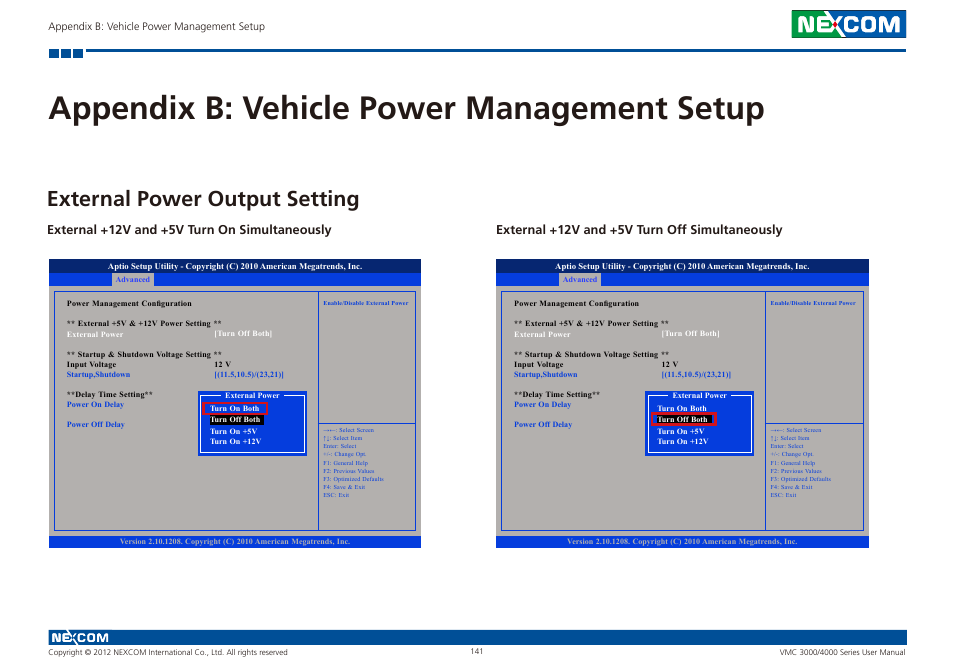Open the Advanced tab in left BIOS screenshot
Image resolution: width=954 pixels, height=672 pixels.
click(132, 279)
